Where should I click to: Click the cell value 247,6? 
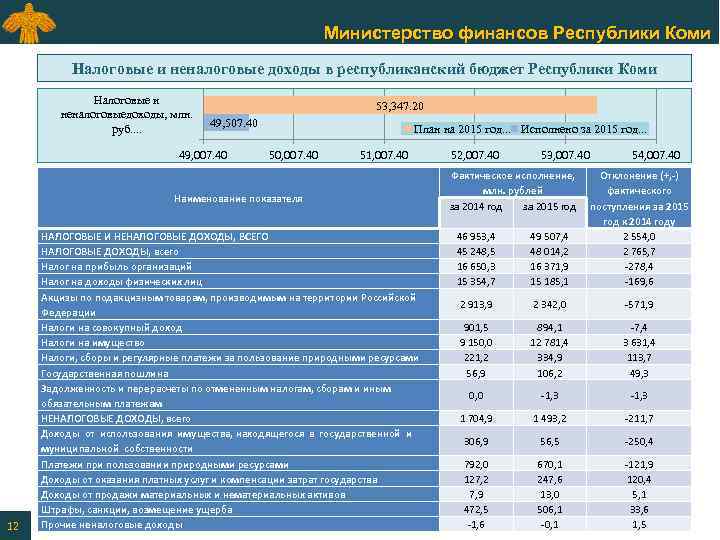click(549, 479)
